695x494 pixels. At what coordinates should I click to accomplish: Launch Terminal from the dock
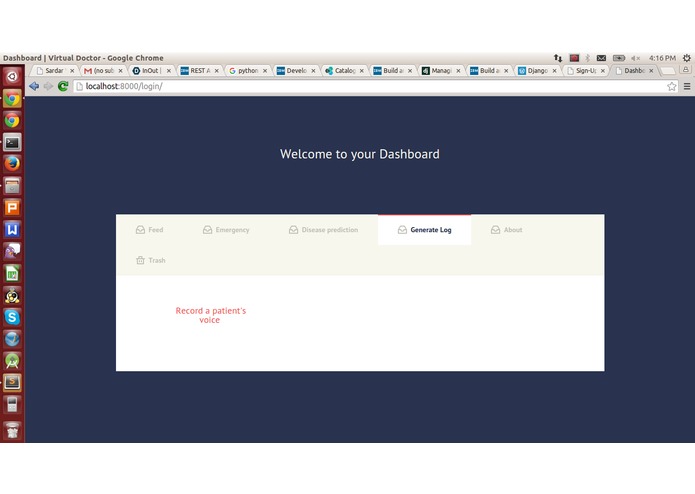(x=12, y=142)
